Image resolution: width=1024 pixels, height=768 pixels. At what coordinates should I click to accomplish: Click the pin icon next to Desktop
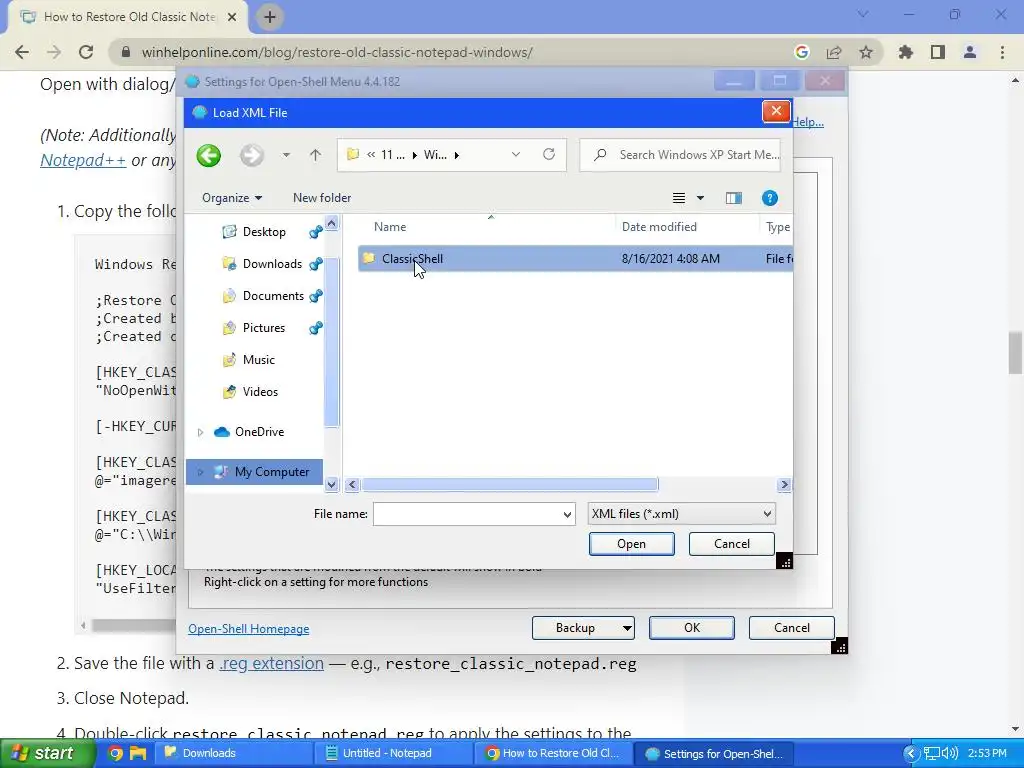(316, 232)
